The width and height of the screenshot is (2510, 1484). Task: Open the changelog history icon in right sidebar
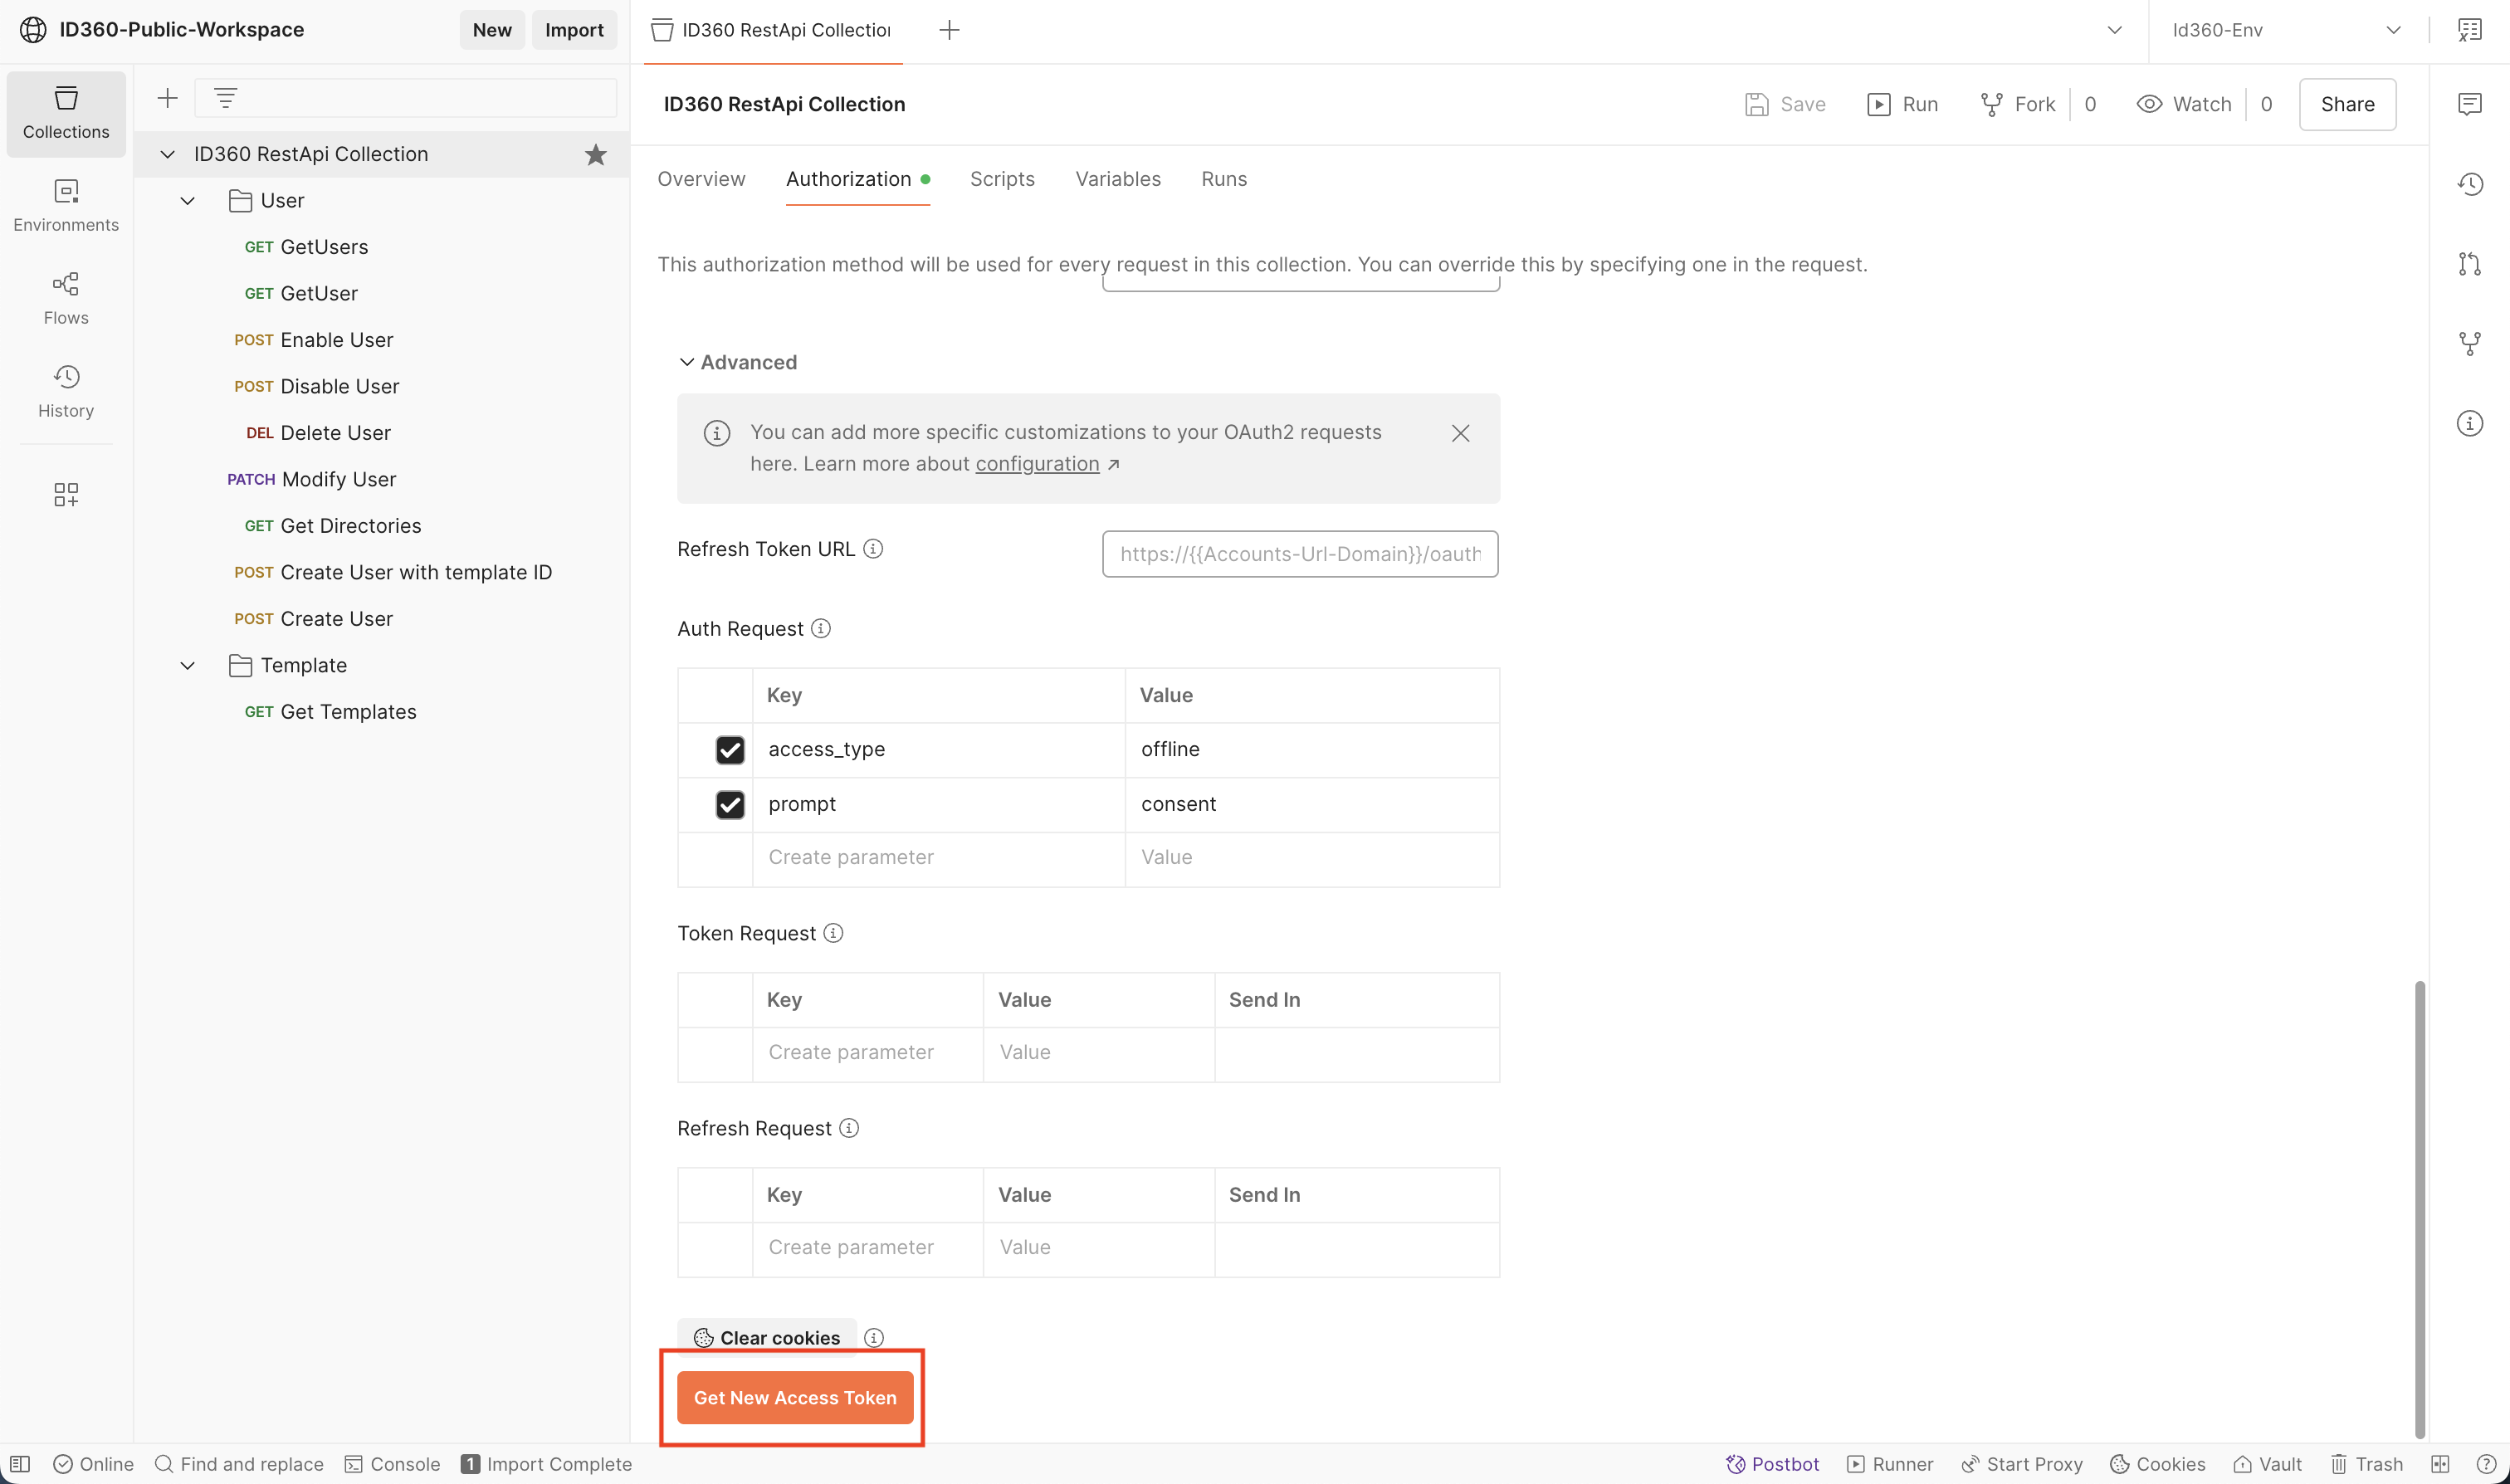pos(2470,184)
